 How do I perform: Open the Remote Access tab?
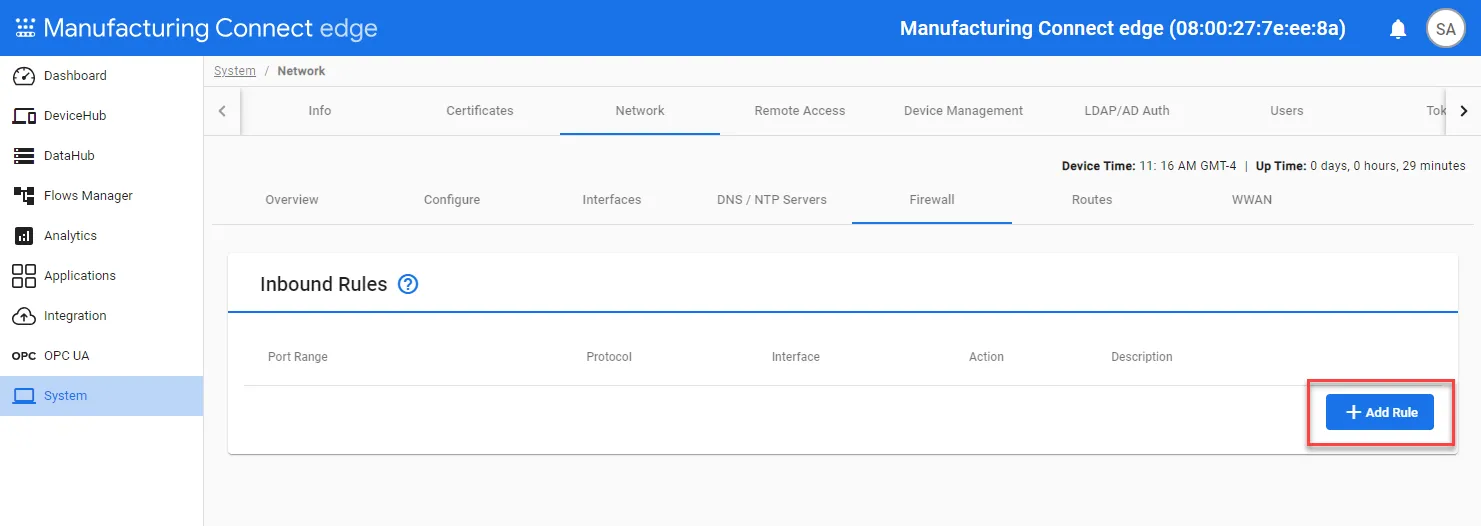pyautogui.click(x=800, y=111)
